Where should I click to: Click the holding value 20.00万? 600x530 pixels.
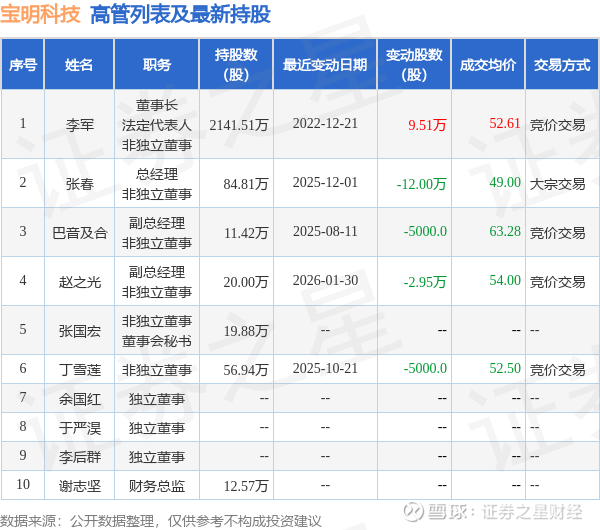[246, 282]
